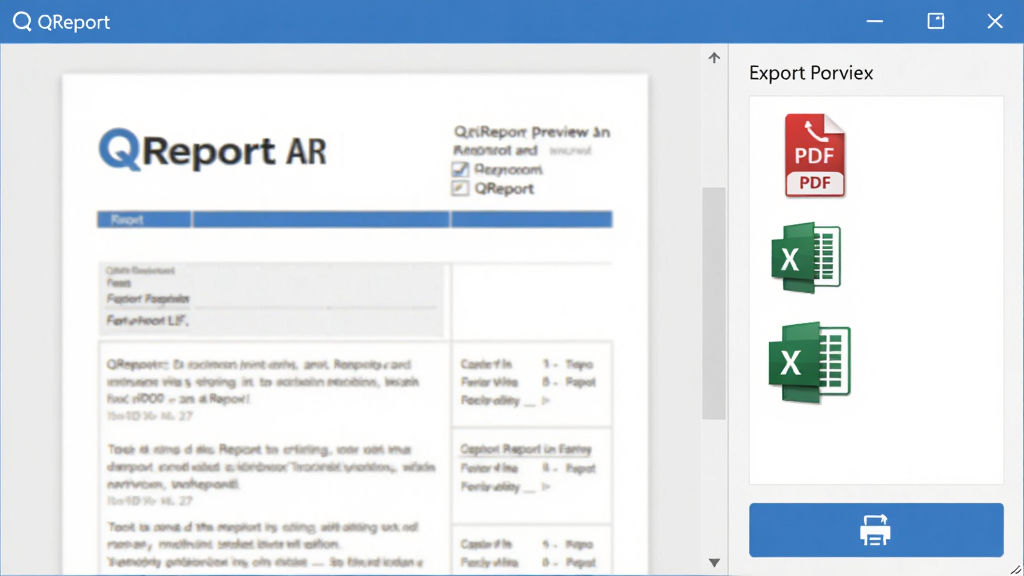Select the larger Excel icon above the print button
Viewport: 1024px width, 576px height.
pos(810,362)
